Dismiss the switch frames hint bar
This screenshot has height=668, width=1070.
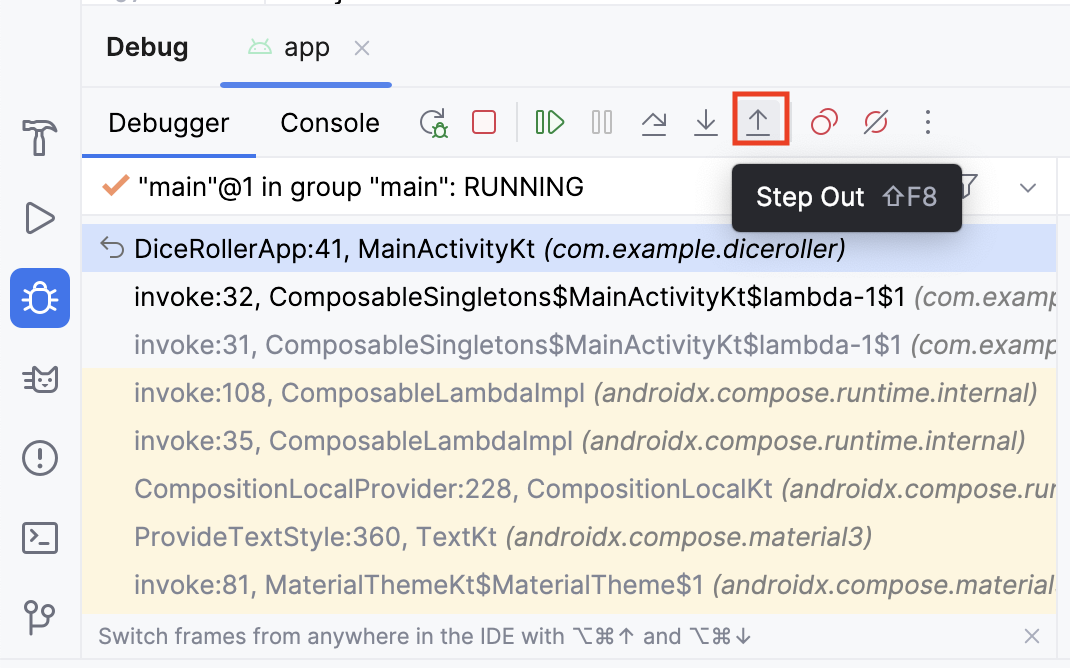pos(1032,636)
